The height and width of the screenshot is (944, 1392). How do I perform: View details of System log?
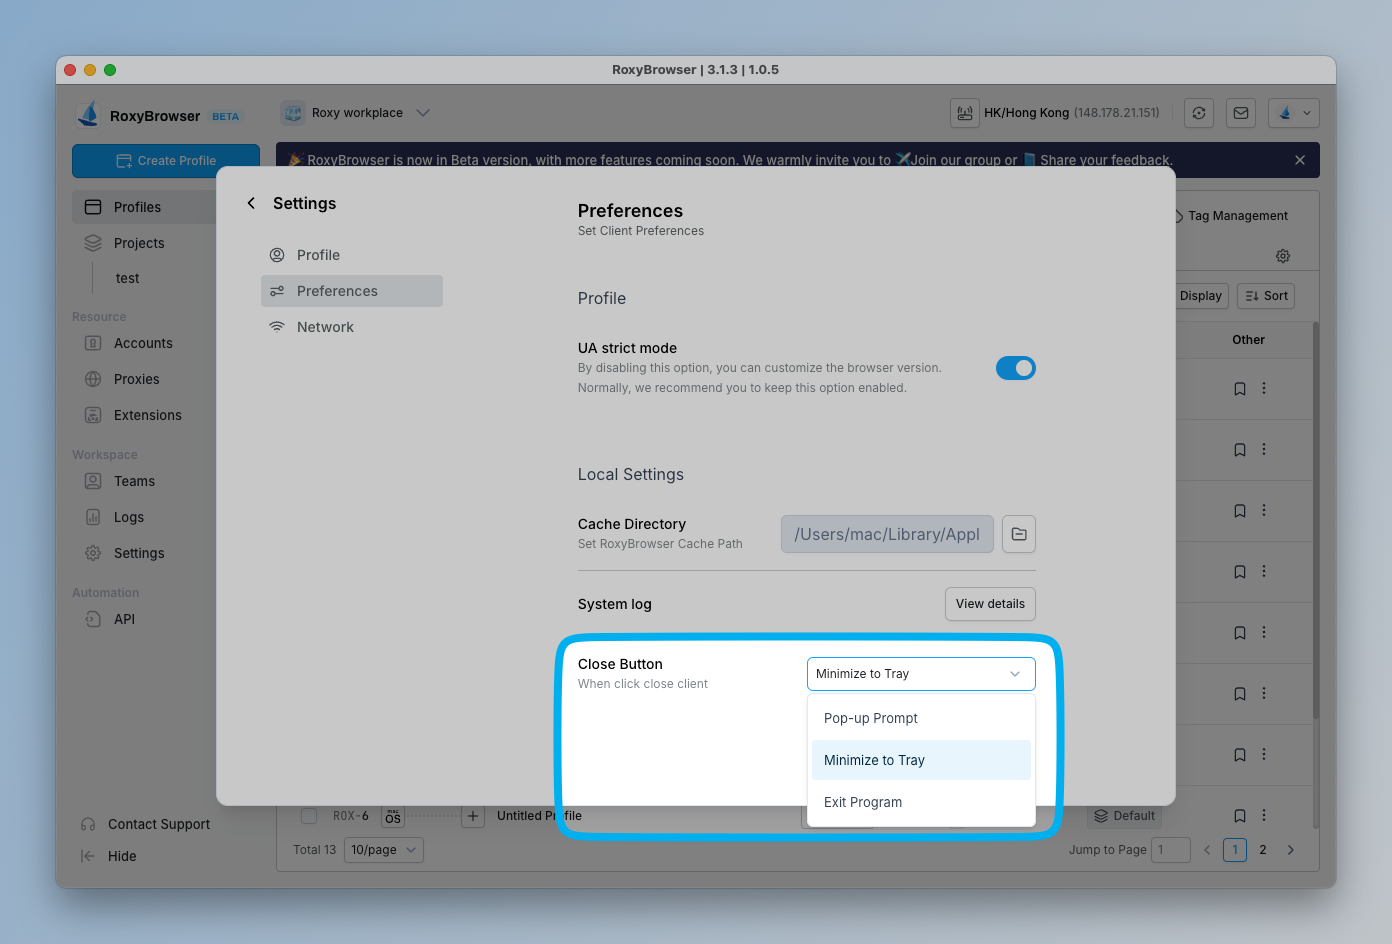pos(990,604)
